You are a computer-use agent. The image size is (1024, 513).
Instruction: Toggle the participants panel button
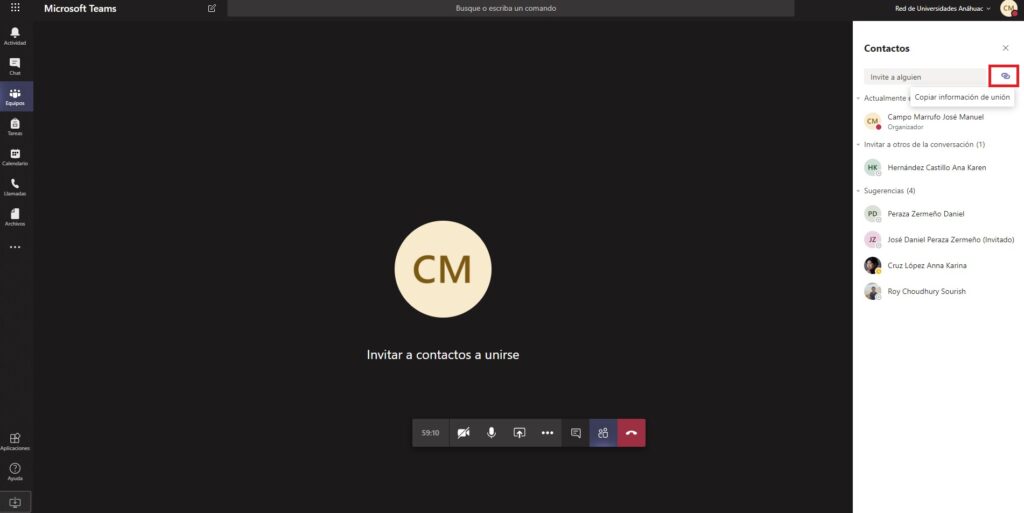(x=603, y=433)
